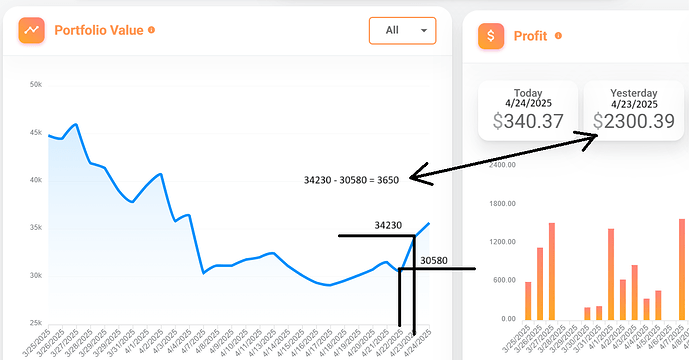The height and width of the screenshot is (360, 690).
Task: Click the first 3/25/2025 profit bar
Action: 528,301
